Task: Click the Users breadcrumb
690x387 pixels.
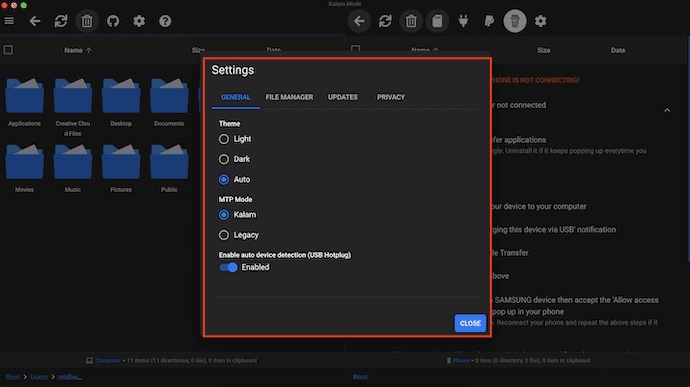Action: click(39, 377)
